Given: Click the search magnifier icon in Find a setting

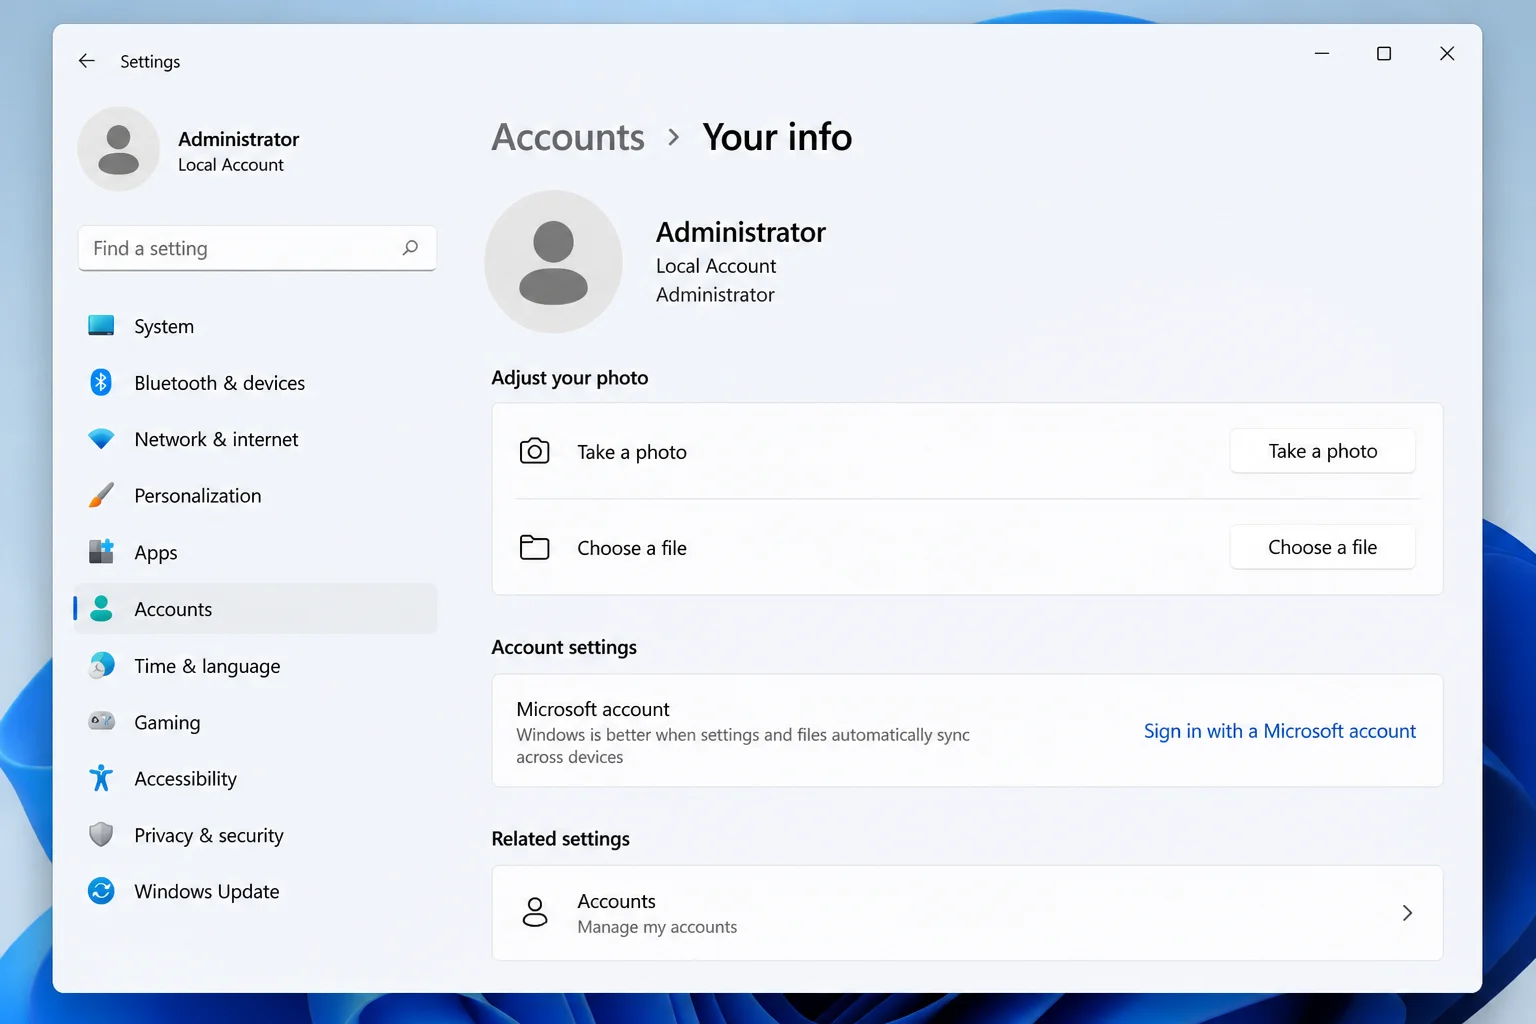Looking at the screenshot, I should pyautogui.click(x=410, y=248).
